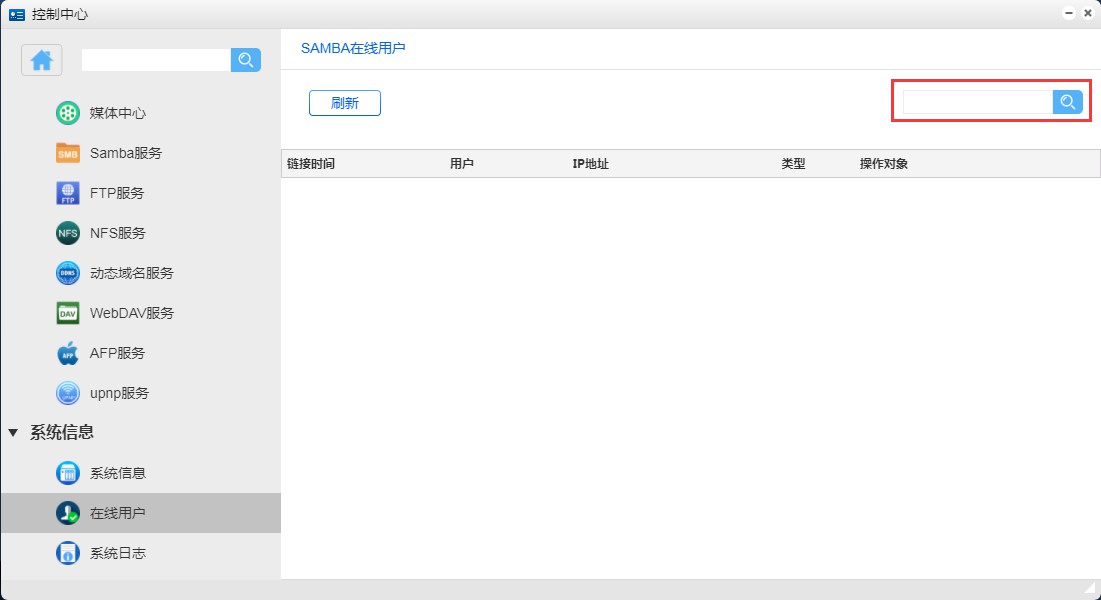1101x600 pixels.
Task: Focus the online users search field
Action: click(x=977, y=102)
